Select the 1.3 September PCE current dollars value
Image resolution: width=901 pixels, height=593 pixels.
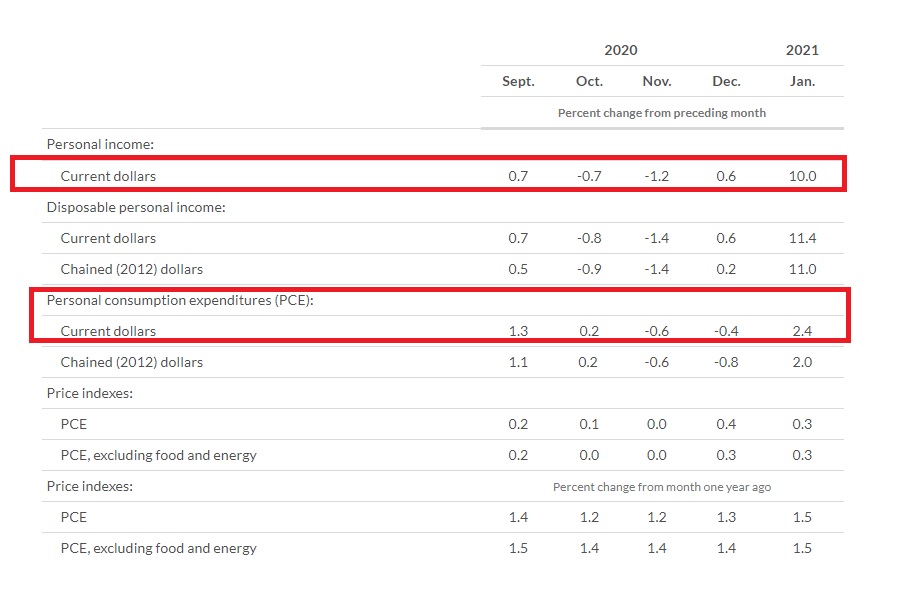(x=518, y=331)
